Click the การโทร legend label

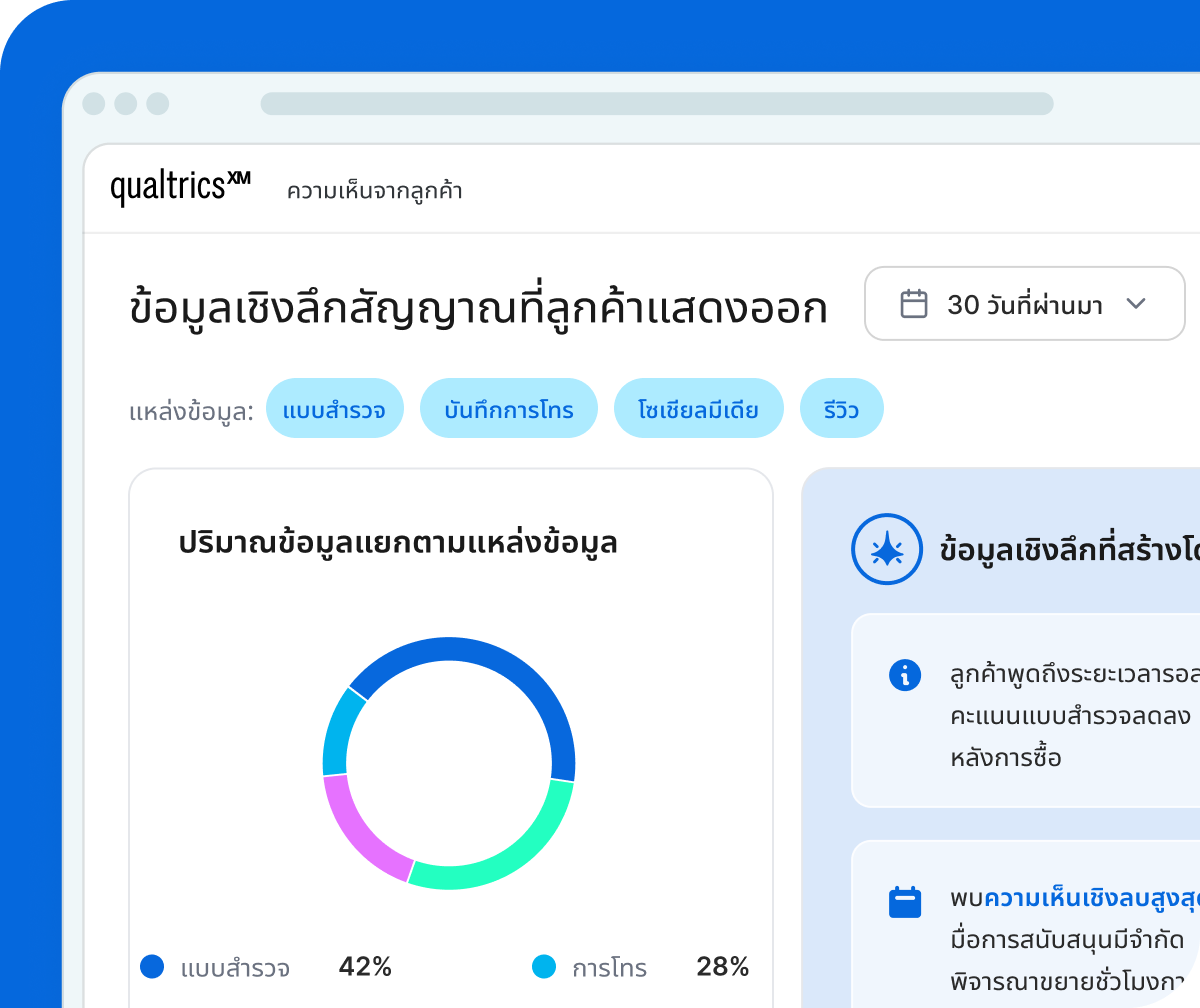(x=609, y=968)
